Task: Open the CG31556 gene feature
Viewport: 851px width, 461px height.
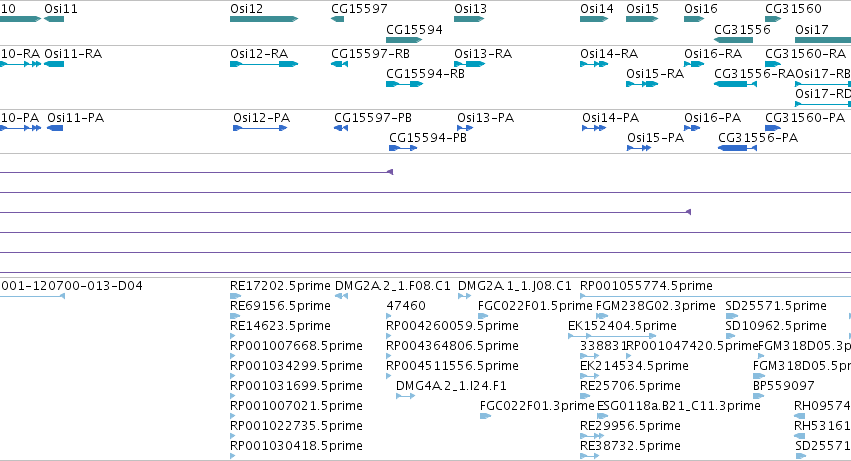Action: pos(733,40)
